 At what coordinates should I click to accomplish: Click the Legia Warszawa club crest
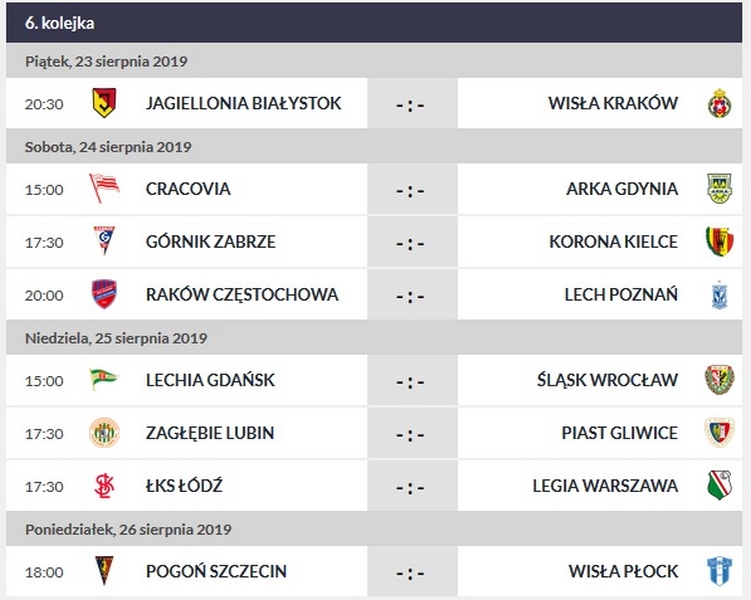coord(718,486)
